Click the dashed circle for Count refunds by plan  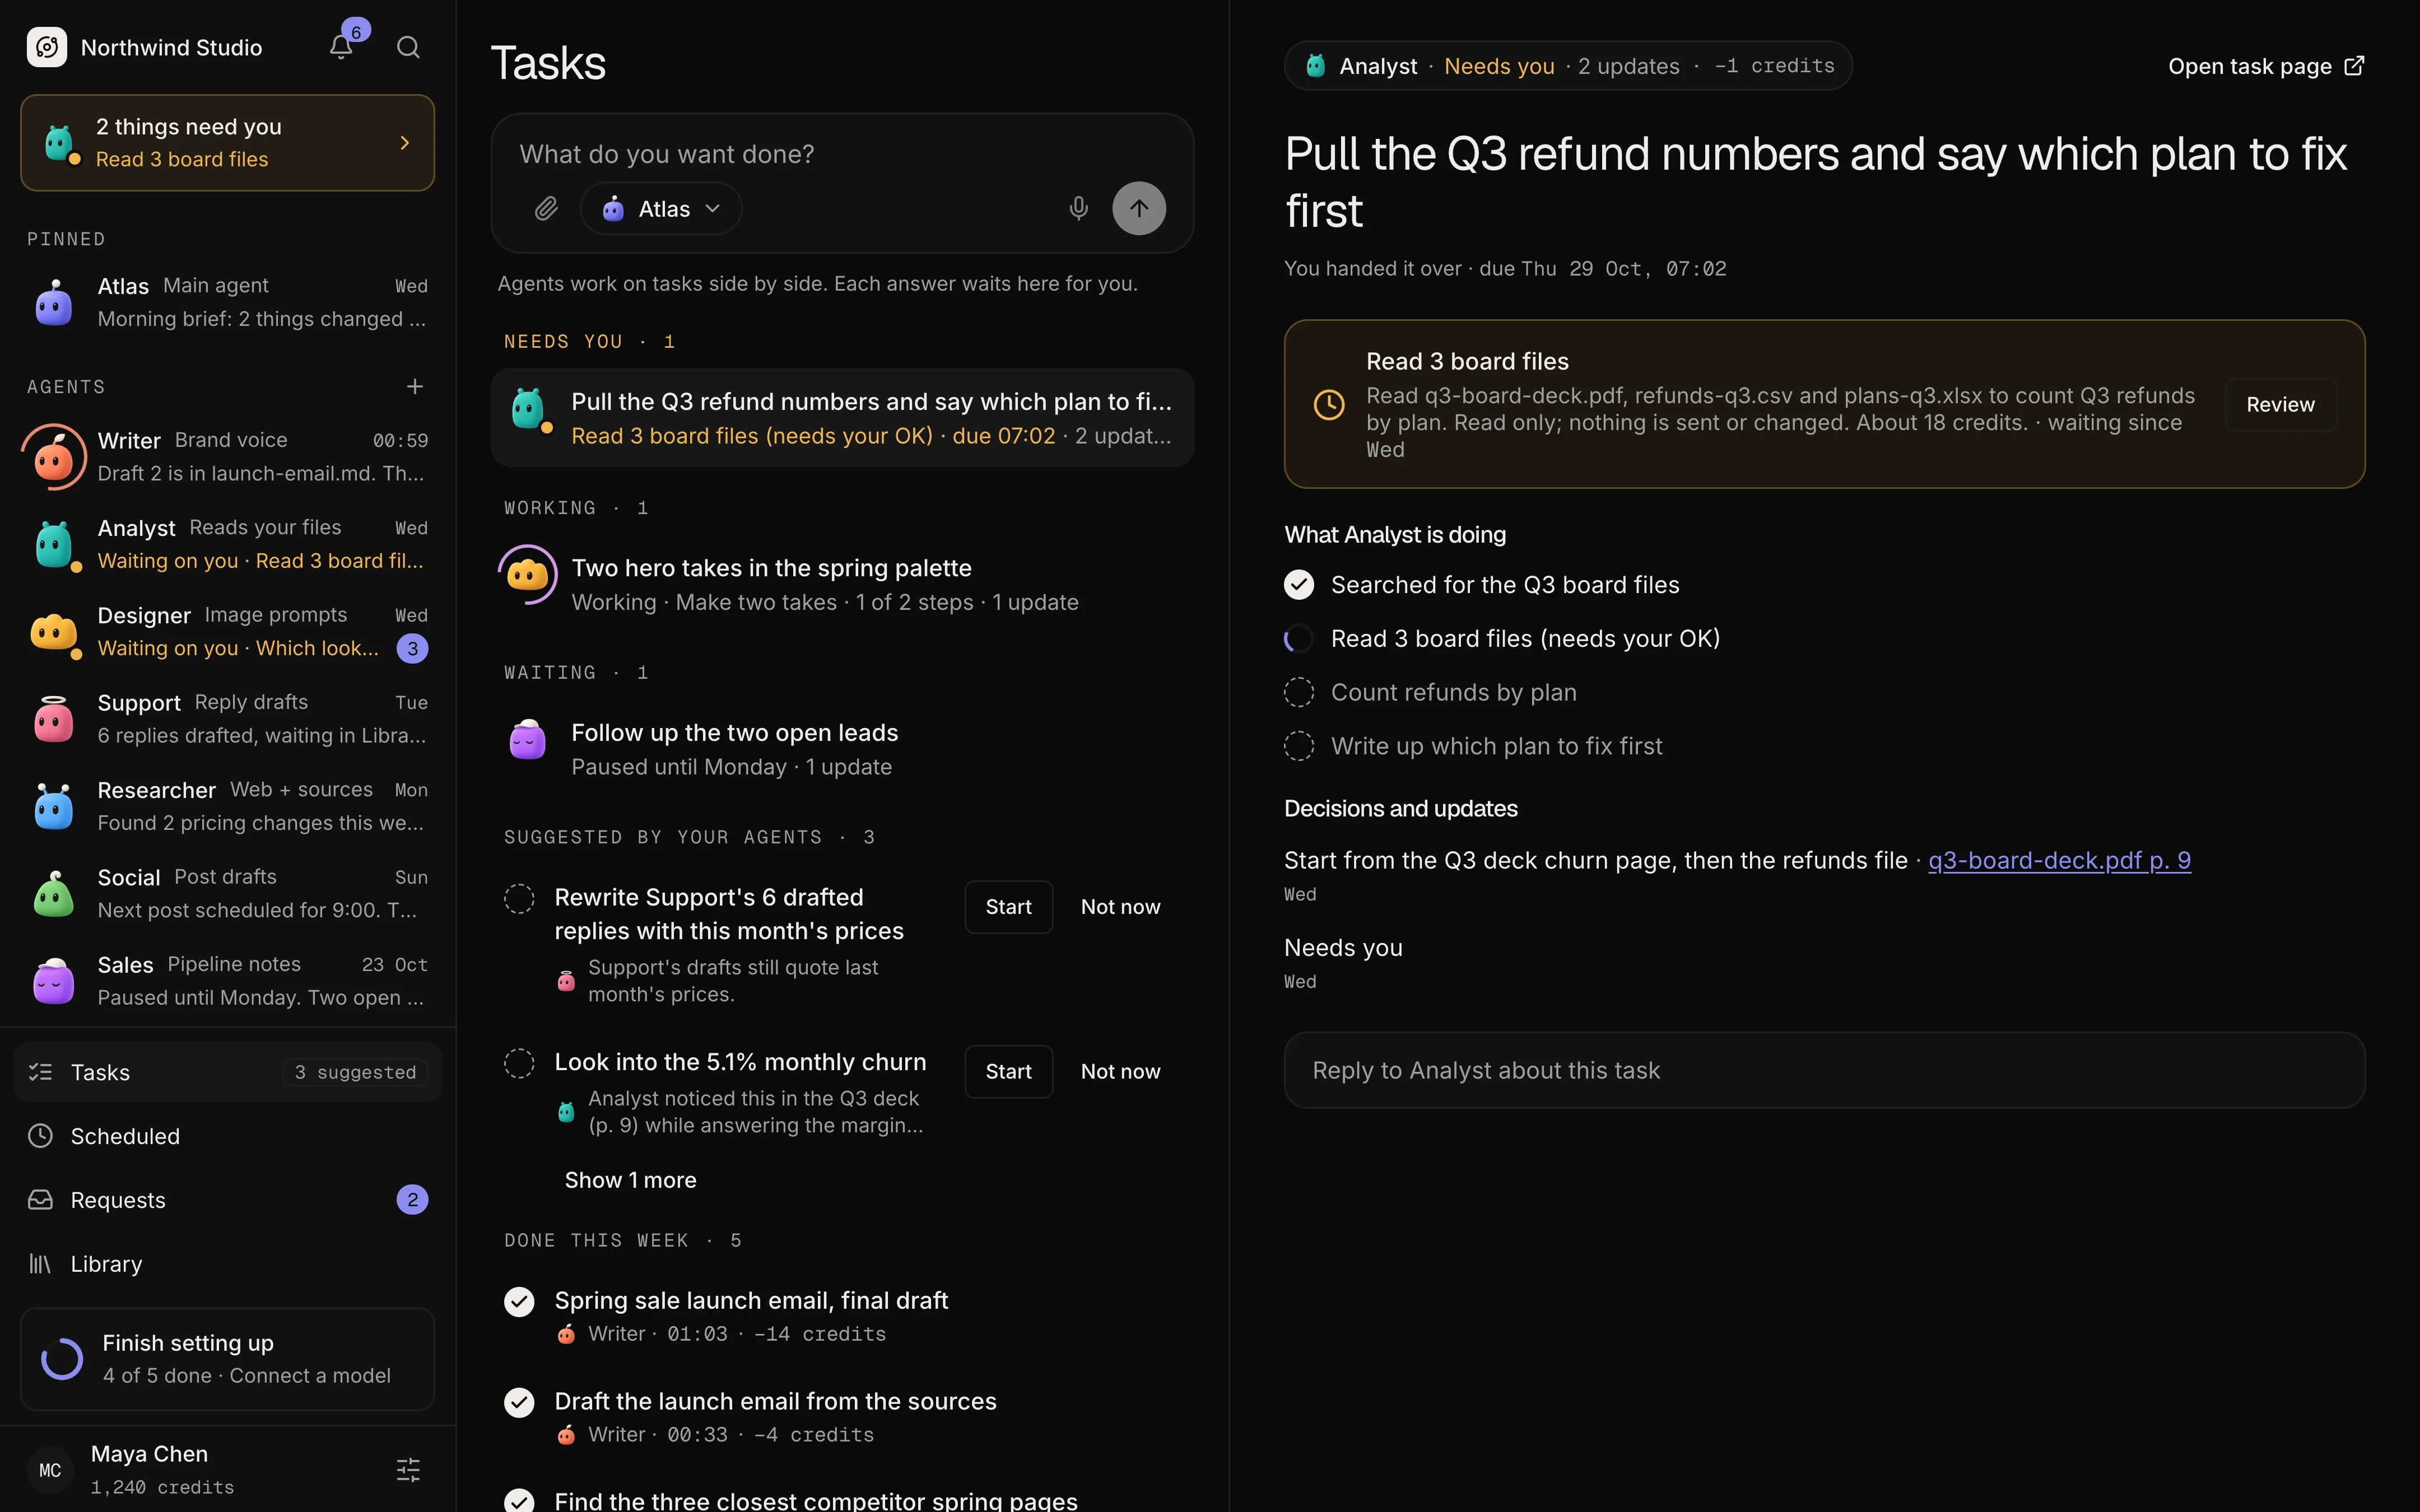pos(1299,692)
